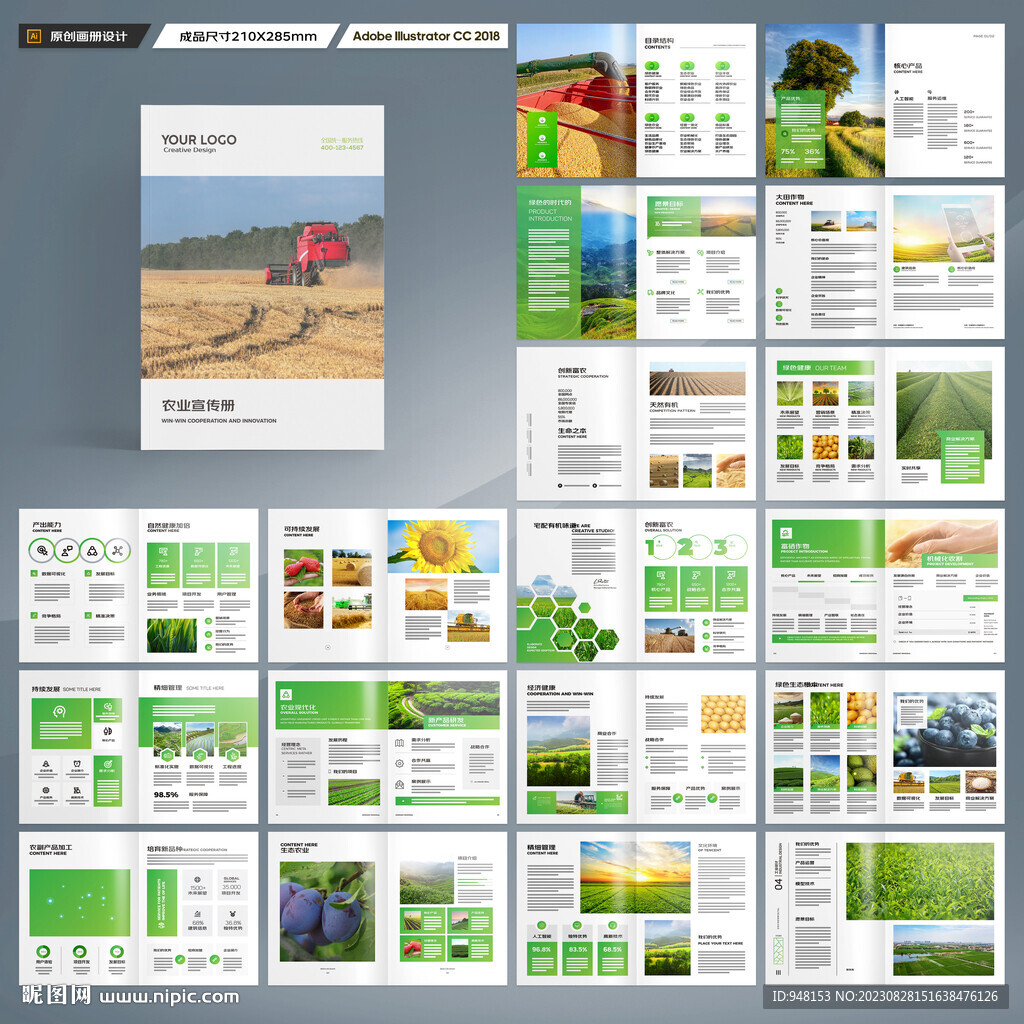Click the '98.5%' statistic
1024x1024 pixels.
tap(166, 795)
